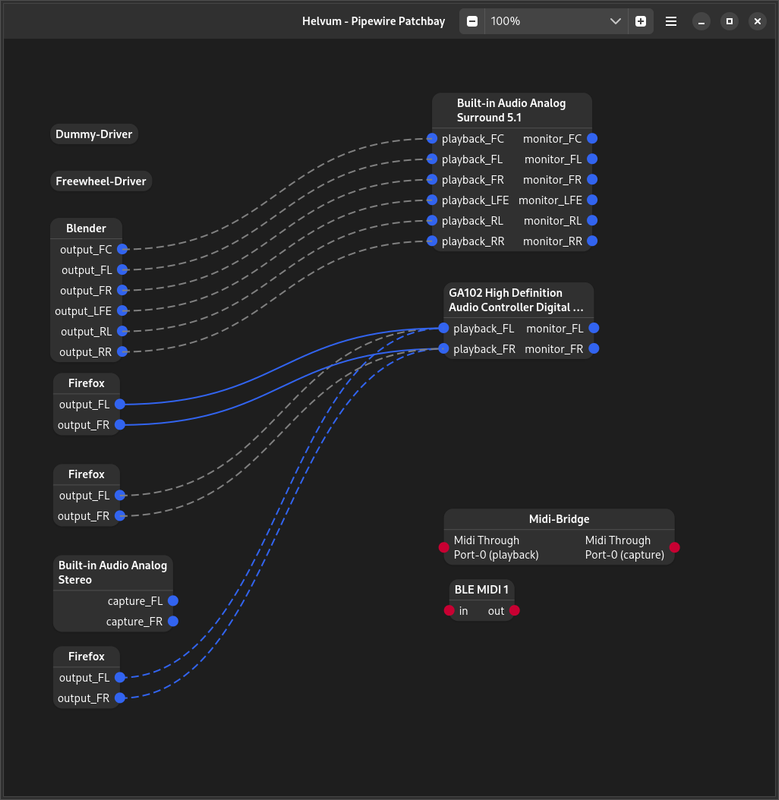779x800 pixels.
Task: Select the Midi-Bridge node title
Action: (559, 519)
